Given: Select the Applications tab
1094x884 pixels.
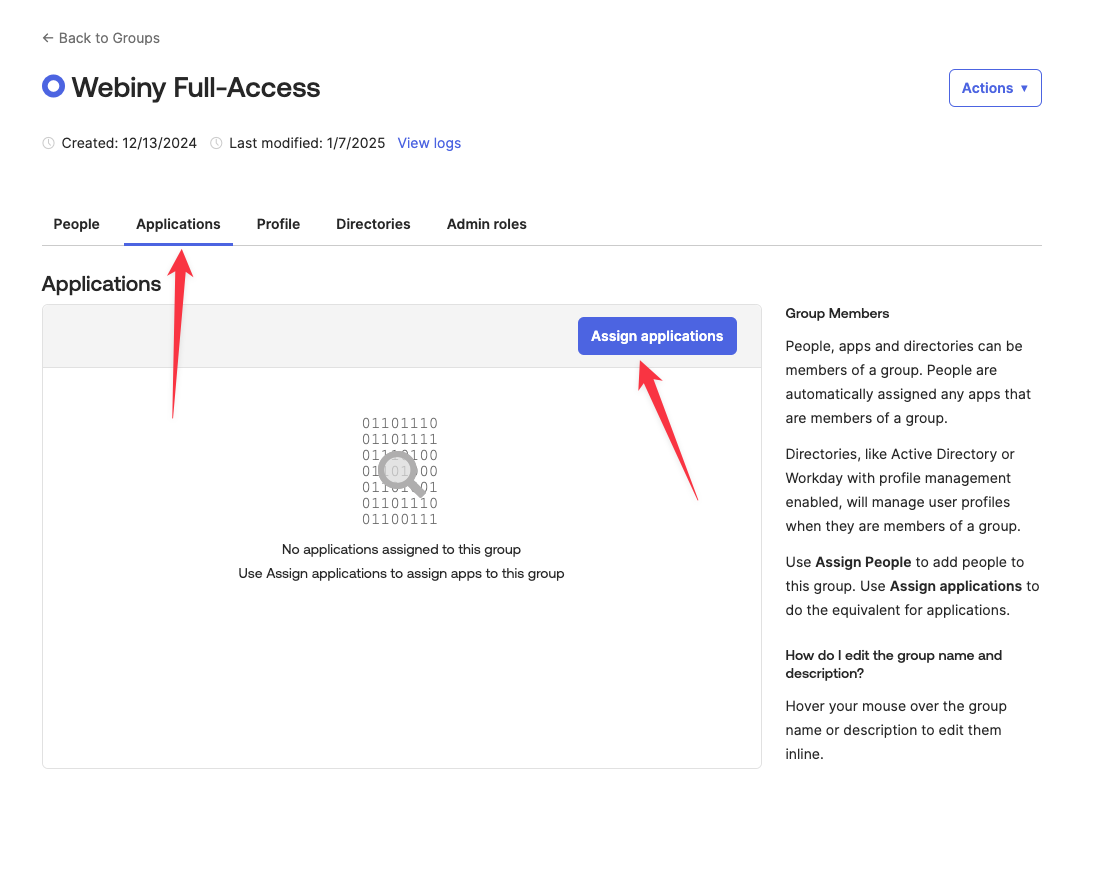Looking at the screenshot, I should pyautogui.click(x=178, y=224).
